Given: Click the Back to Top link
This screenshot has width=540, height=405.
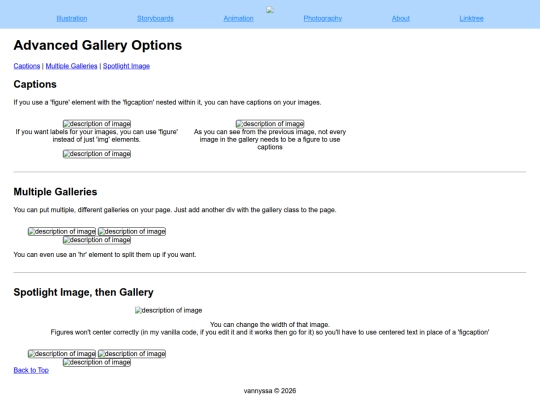Looking at the screenshot, I should [x=31, y=370].
